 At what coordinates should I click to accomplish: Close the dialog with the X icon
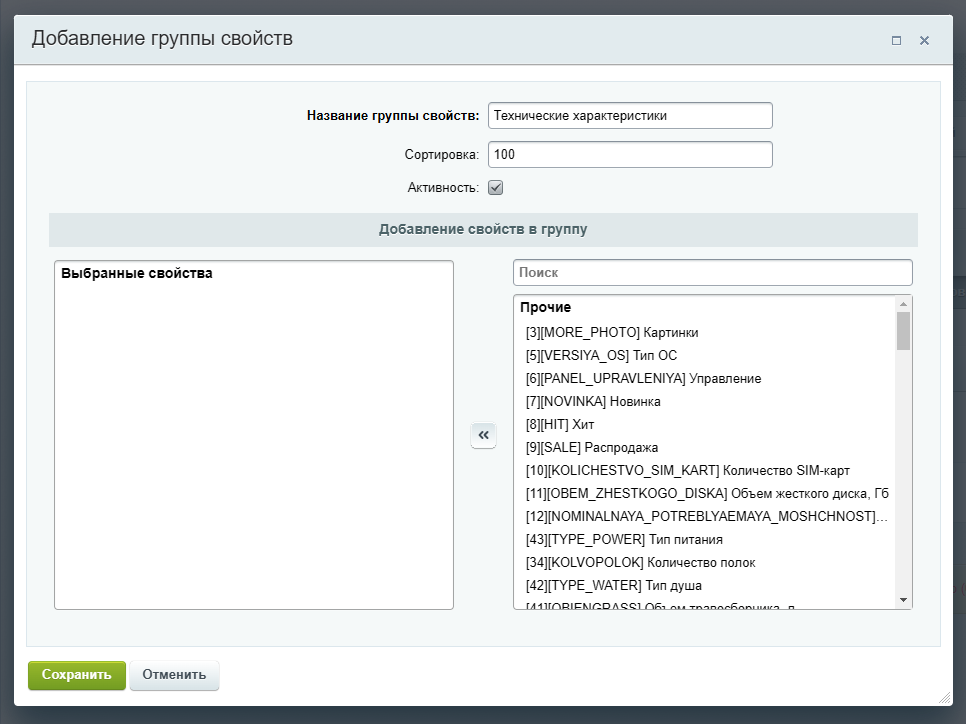coord(924,41)
